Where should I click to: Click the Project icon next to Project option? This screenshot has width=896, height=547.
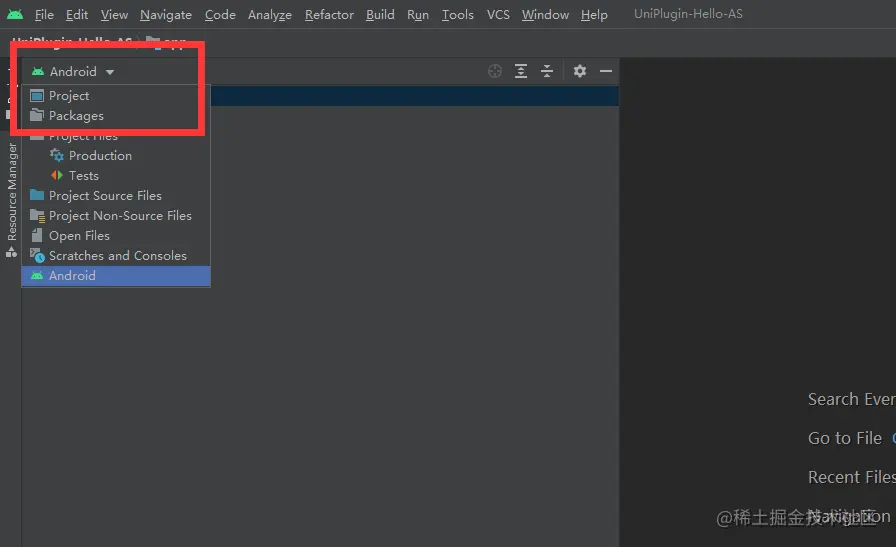(x=37, y=95)
